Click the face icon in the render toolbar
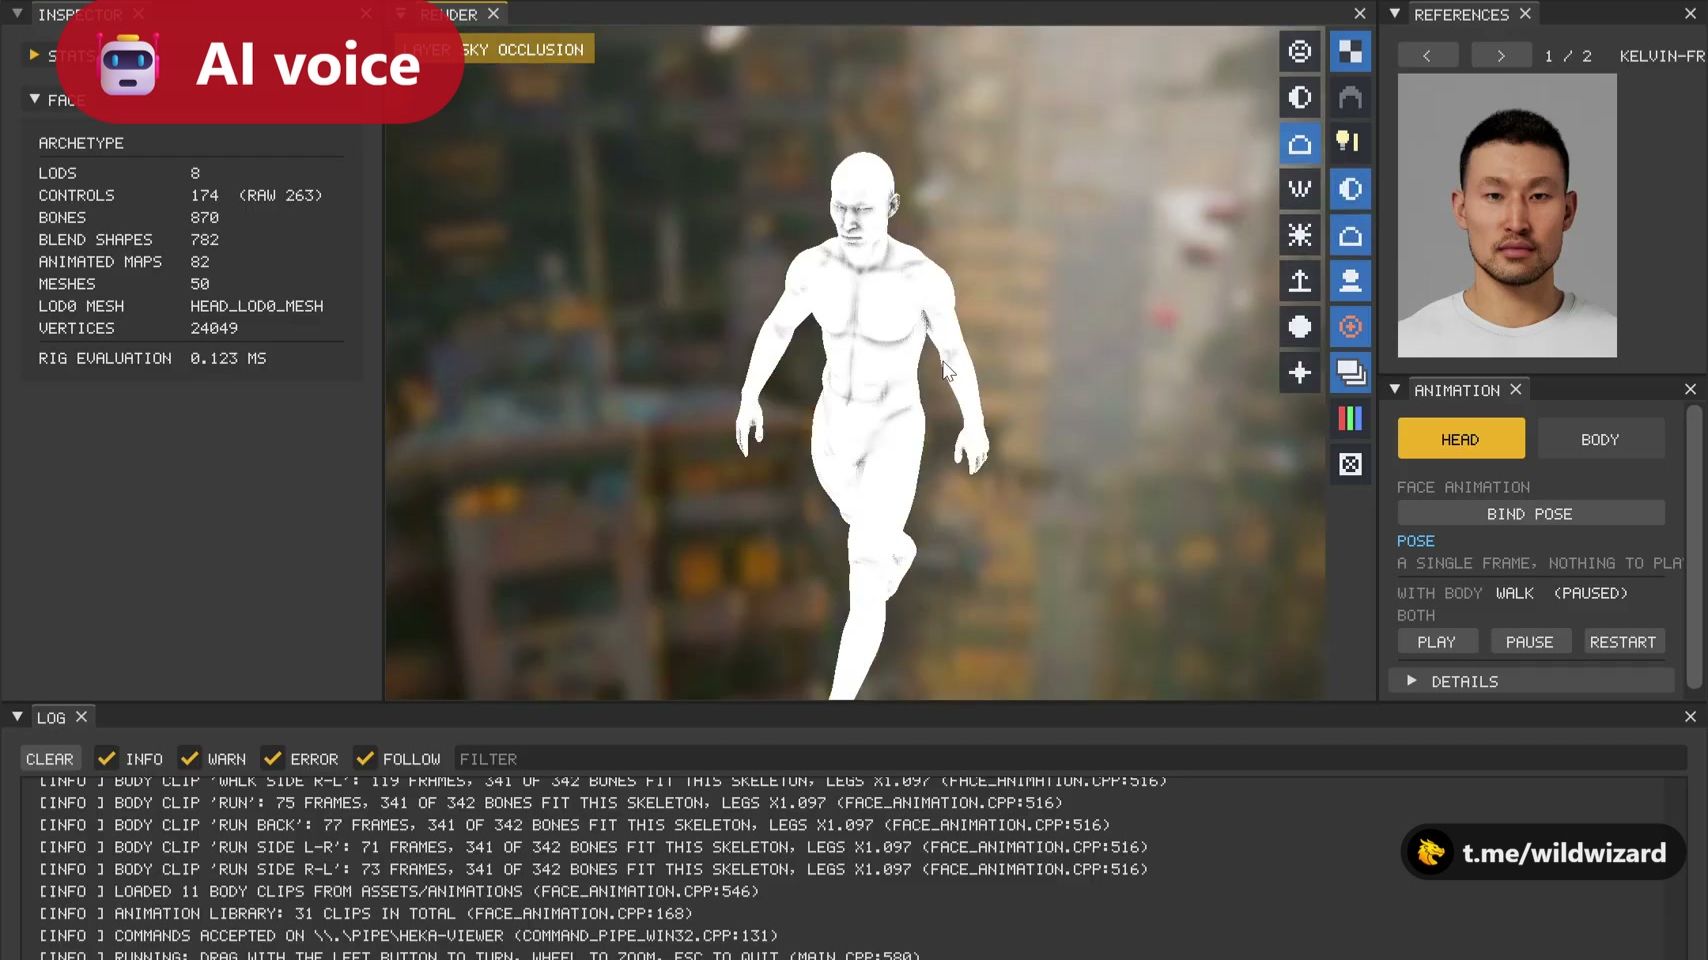 point(1299,52)
